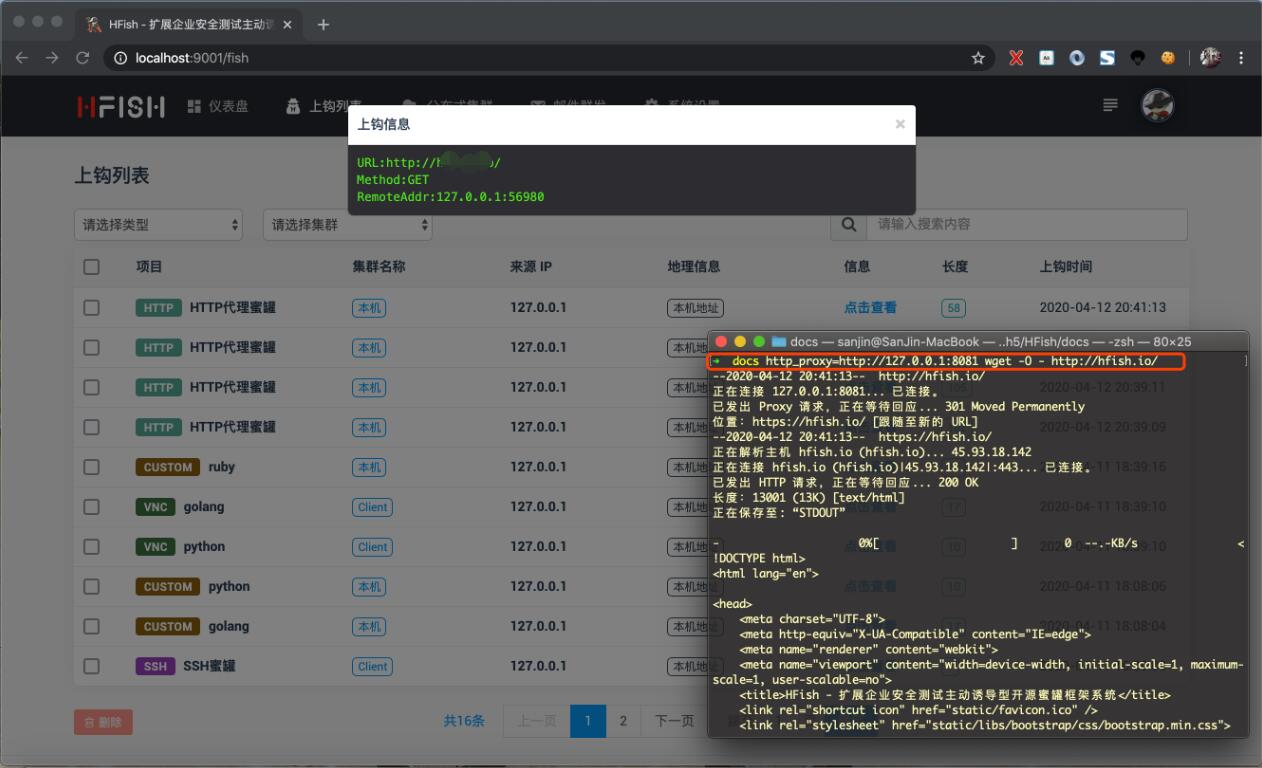
Task: Open the 请选择集群 dropdown
Action: [347, 225]
